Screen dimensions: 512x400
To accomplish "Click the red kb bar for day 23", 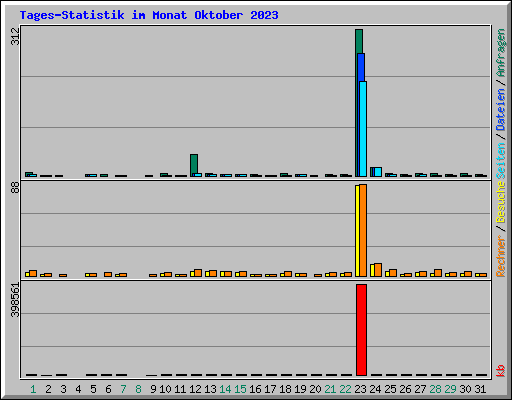I will coord(361,330).
